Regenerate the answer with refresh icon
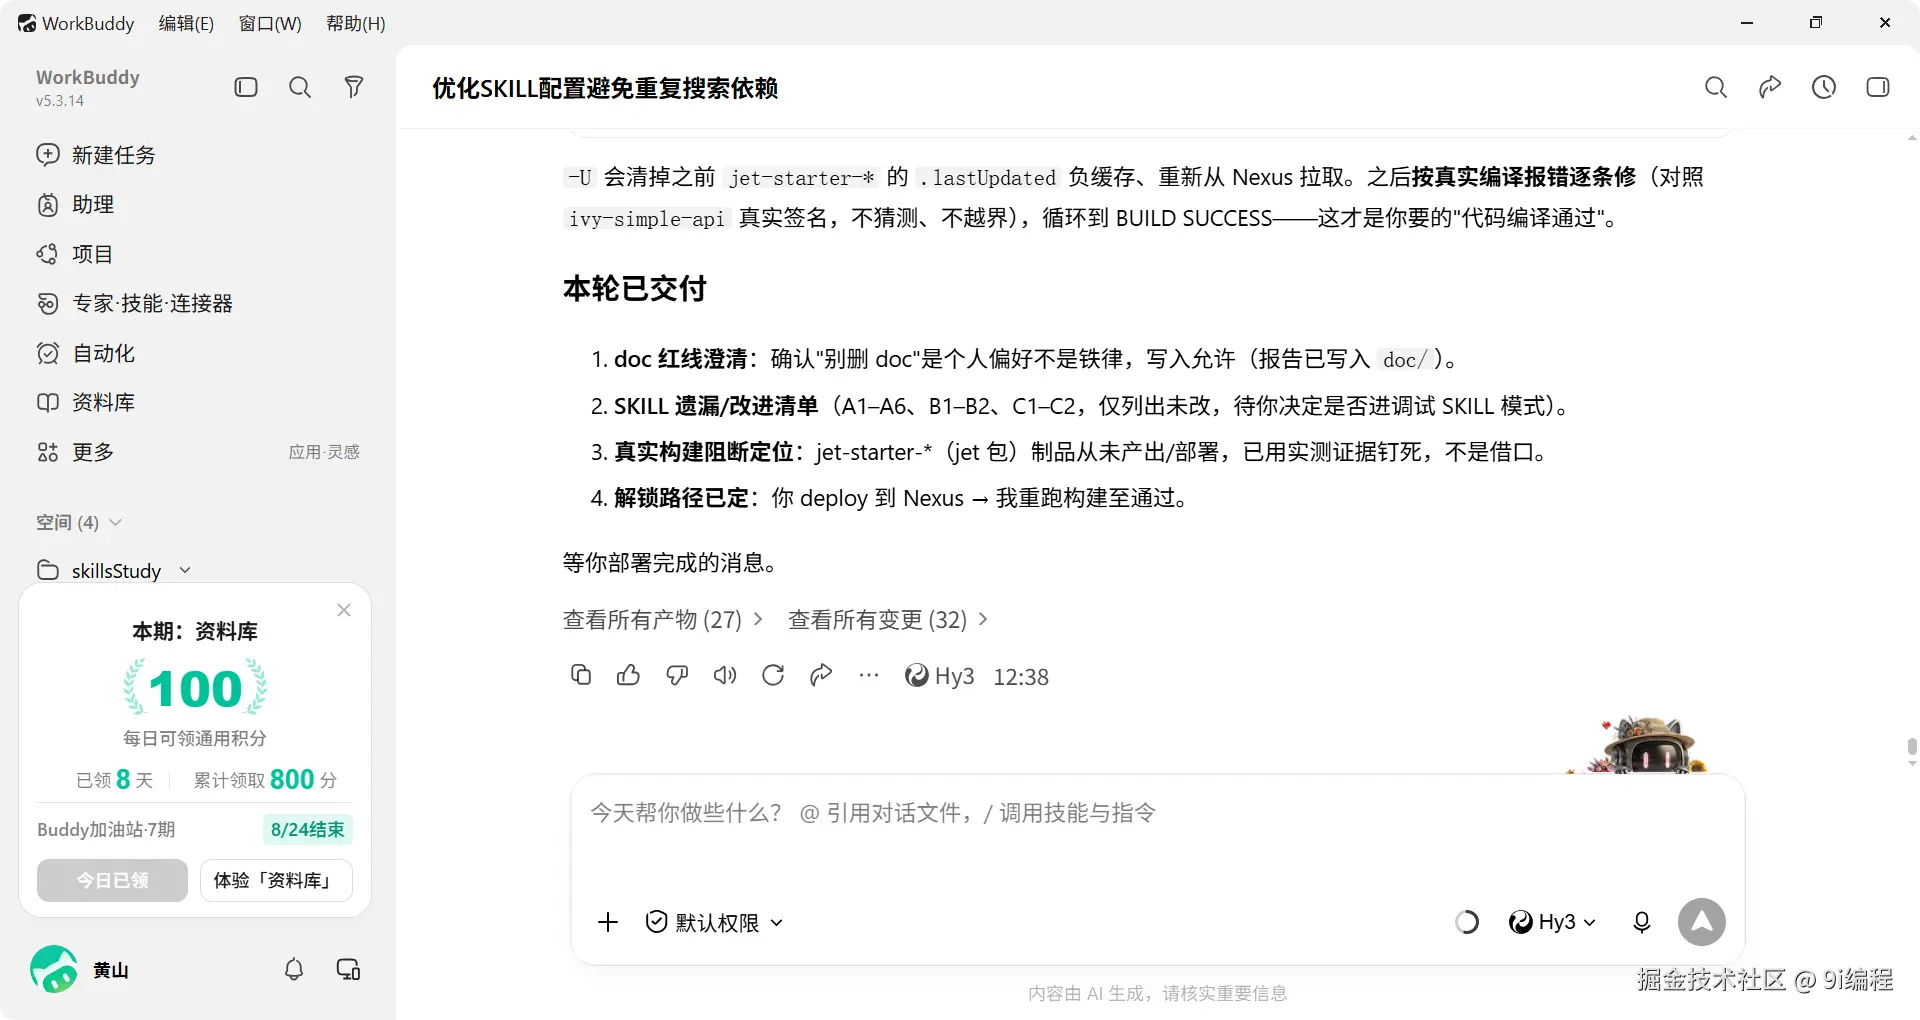This screenshot has width=1920, height=1020. click(773, 675)
